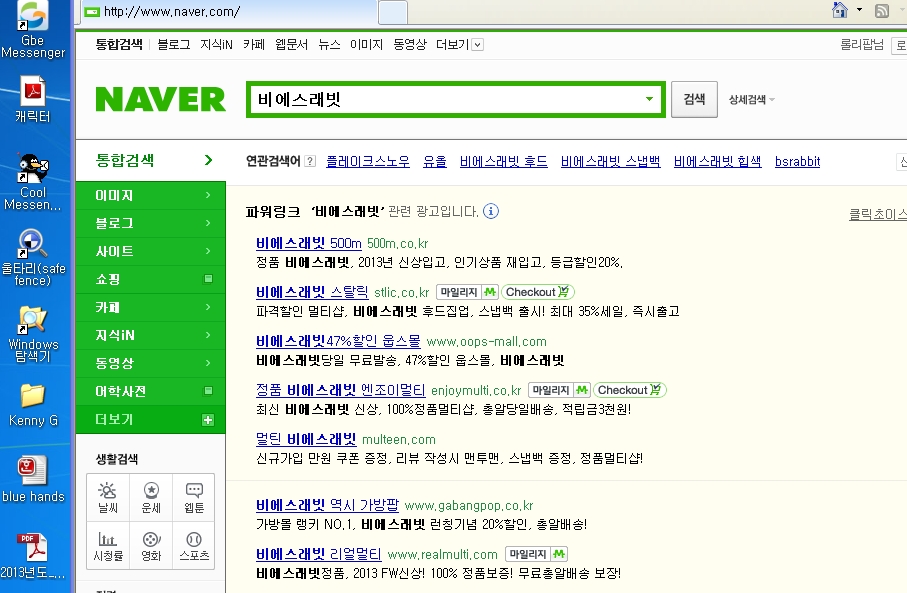Click the Naver favicon in address bar
The image size is (907, 593).
tap(91, 12)
